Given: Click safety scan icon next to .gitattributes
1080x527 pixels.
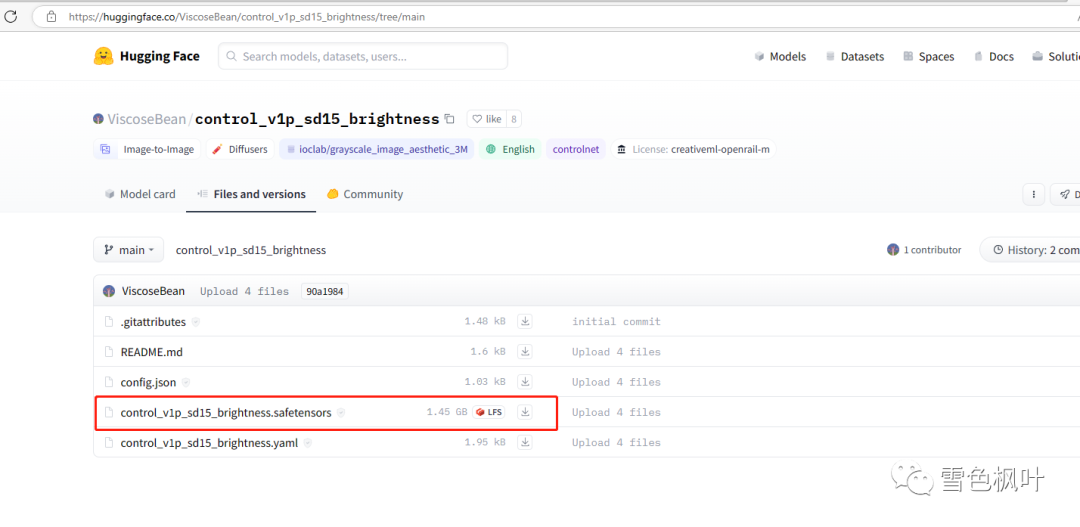Looking at the screenshot, I should pos(196,322).
